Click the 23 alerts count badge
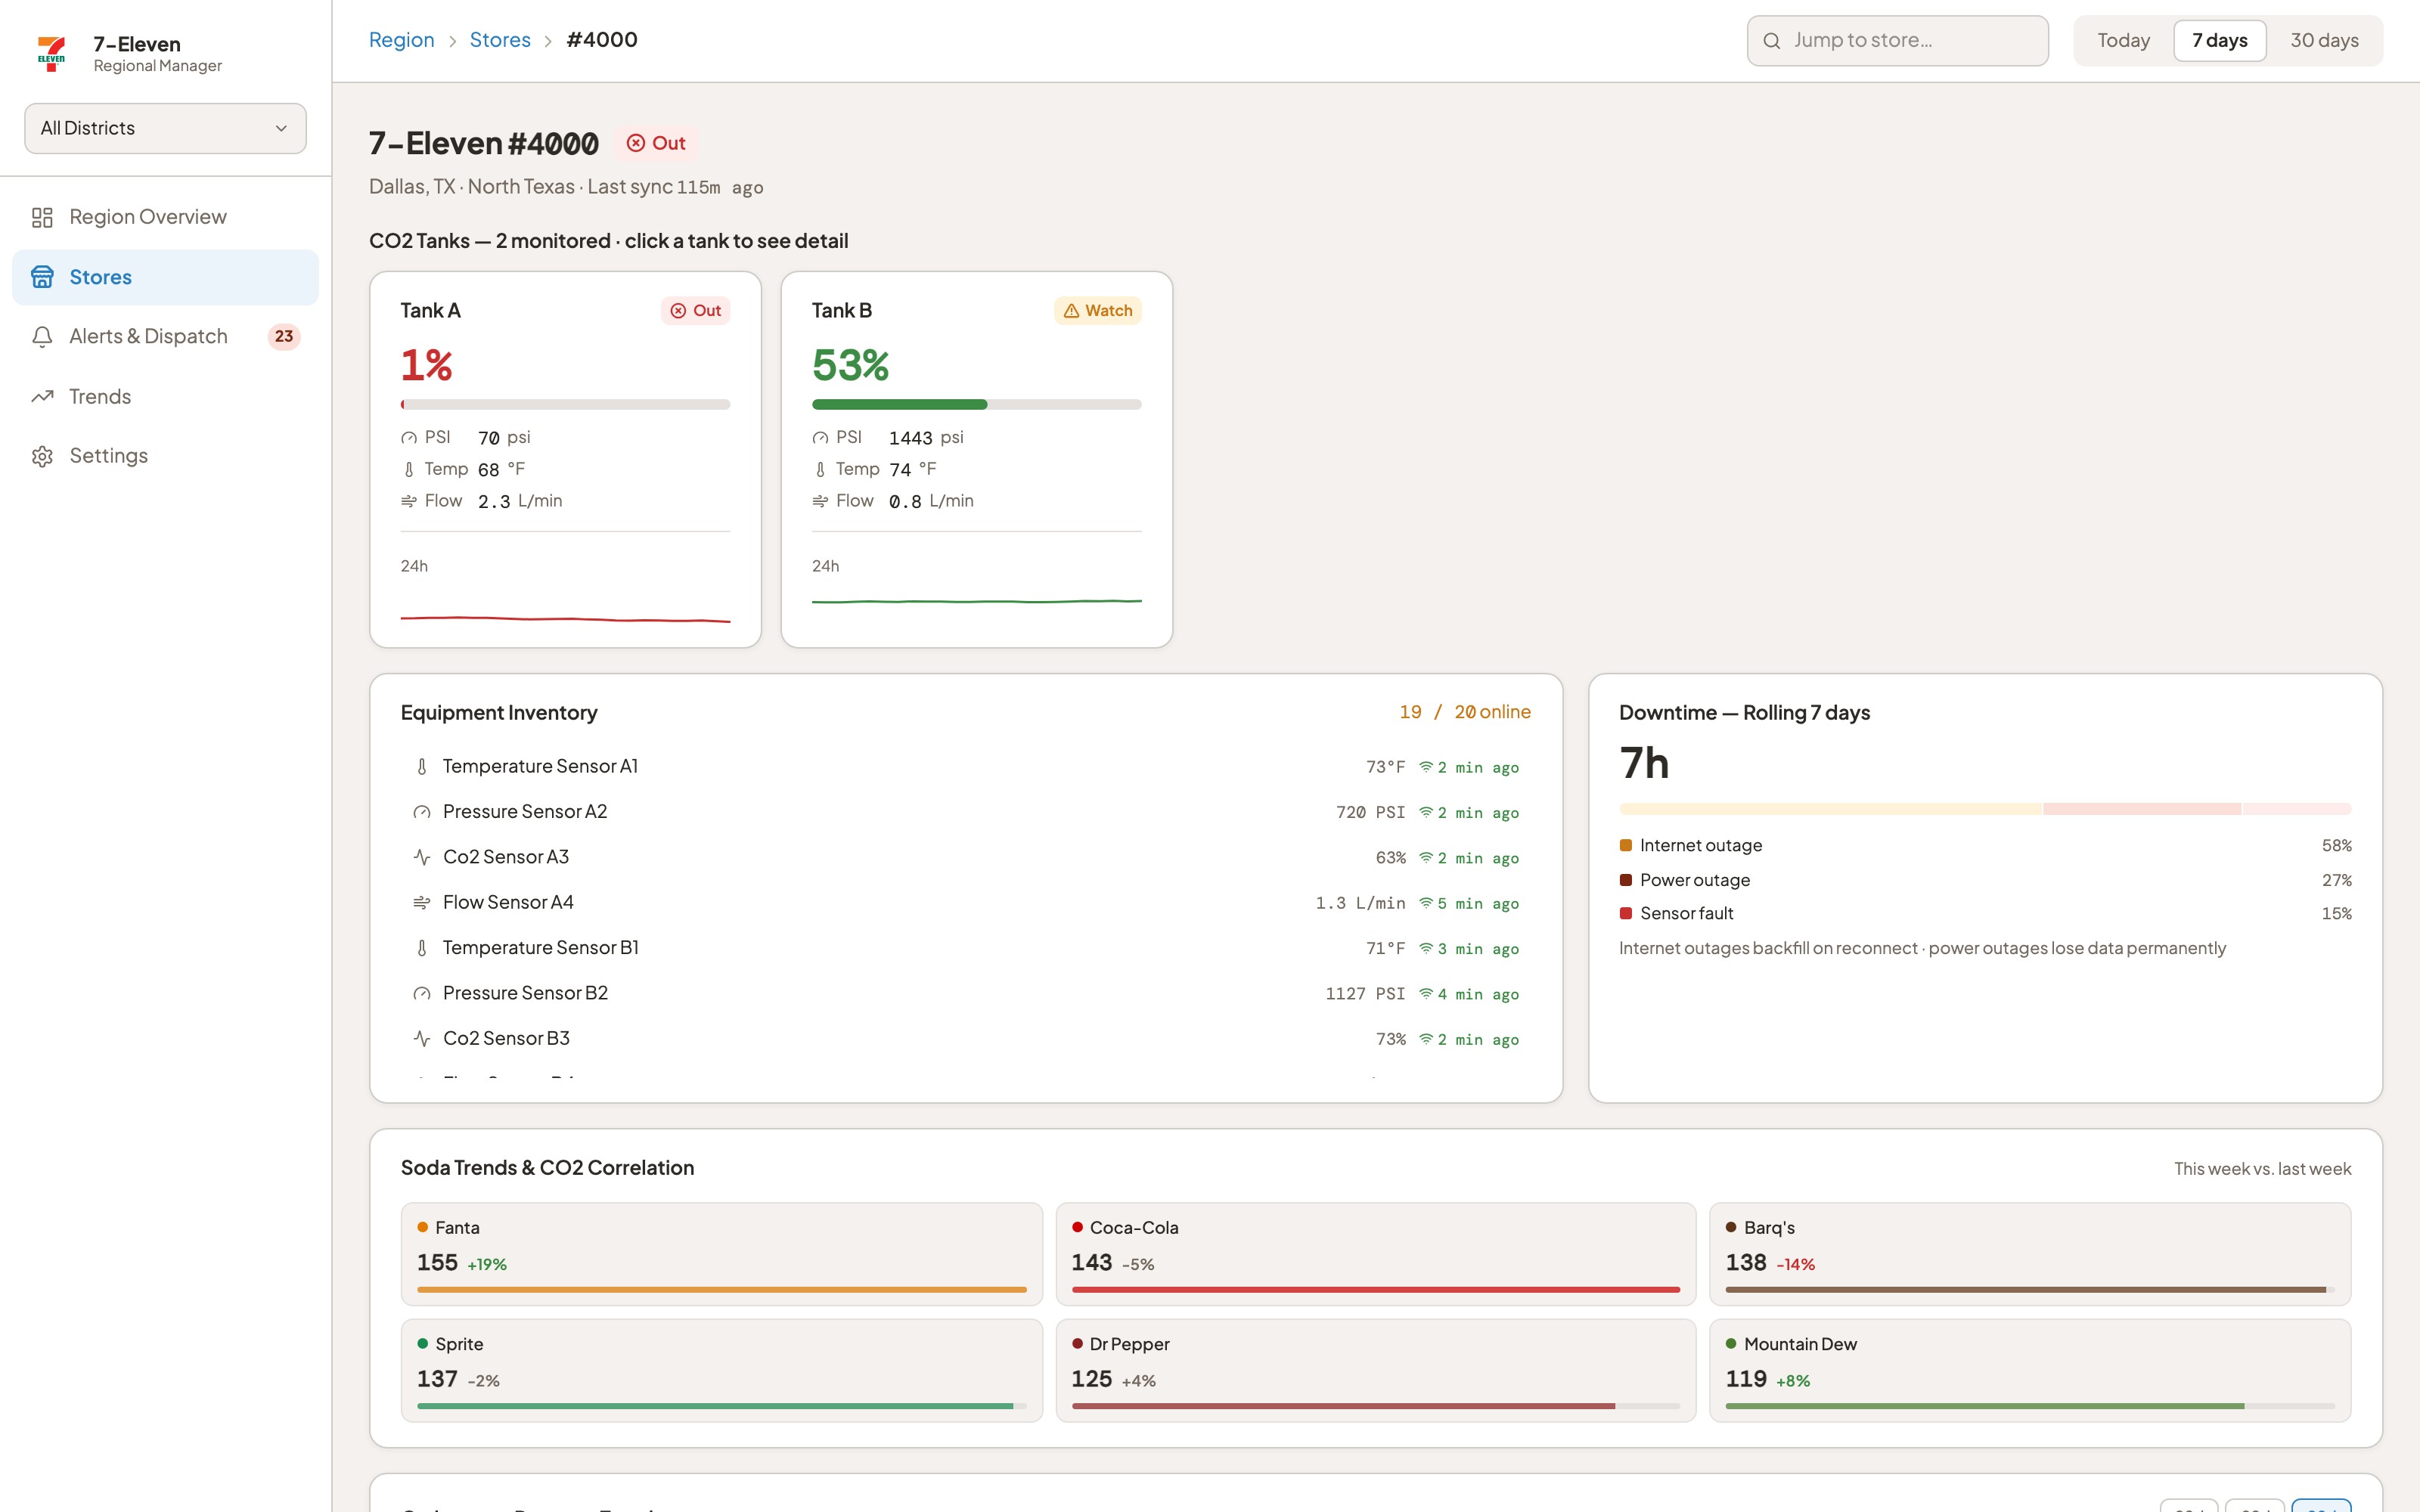Screen dimensions: 2420x1512 tap(284, 337)
